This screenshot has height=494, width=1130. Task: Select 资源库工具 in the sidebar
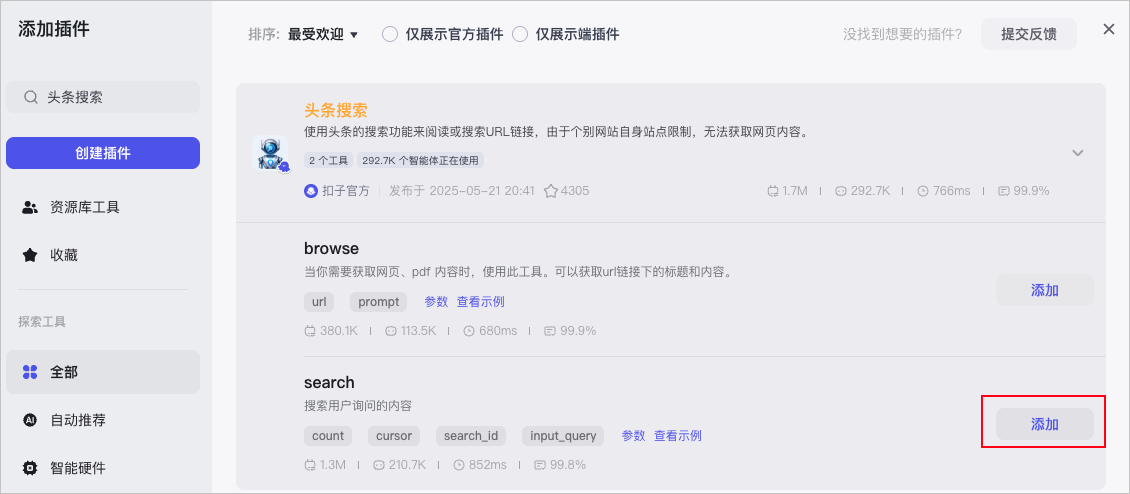coord(103,208)
